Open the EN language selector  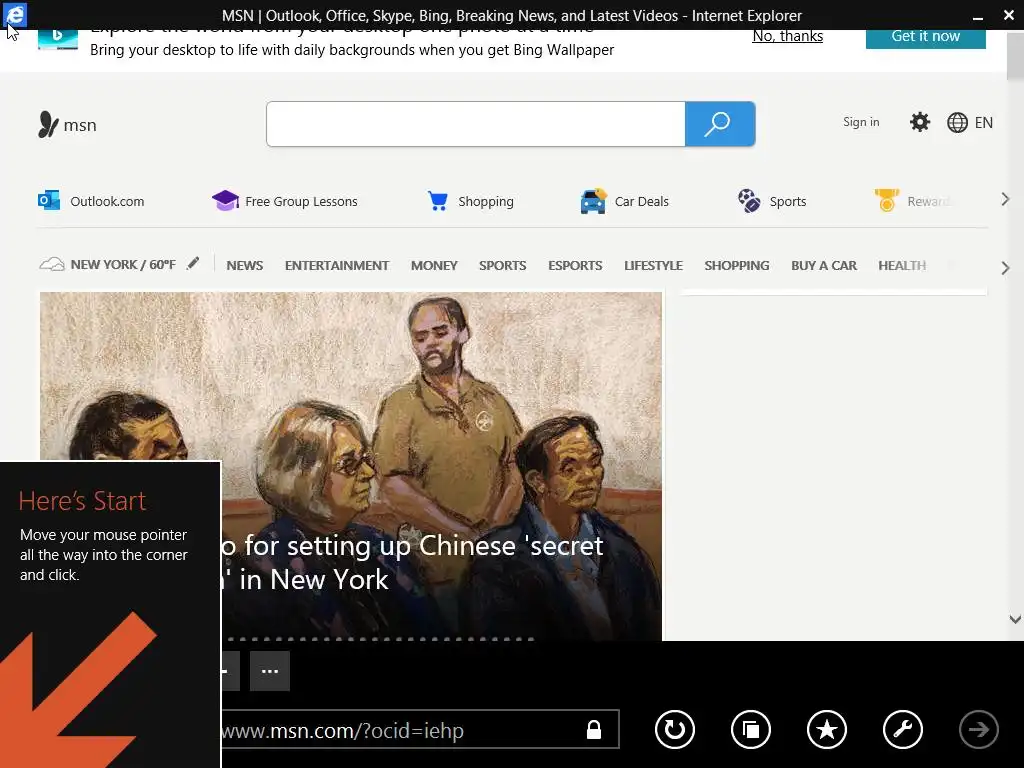(984, 123)
